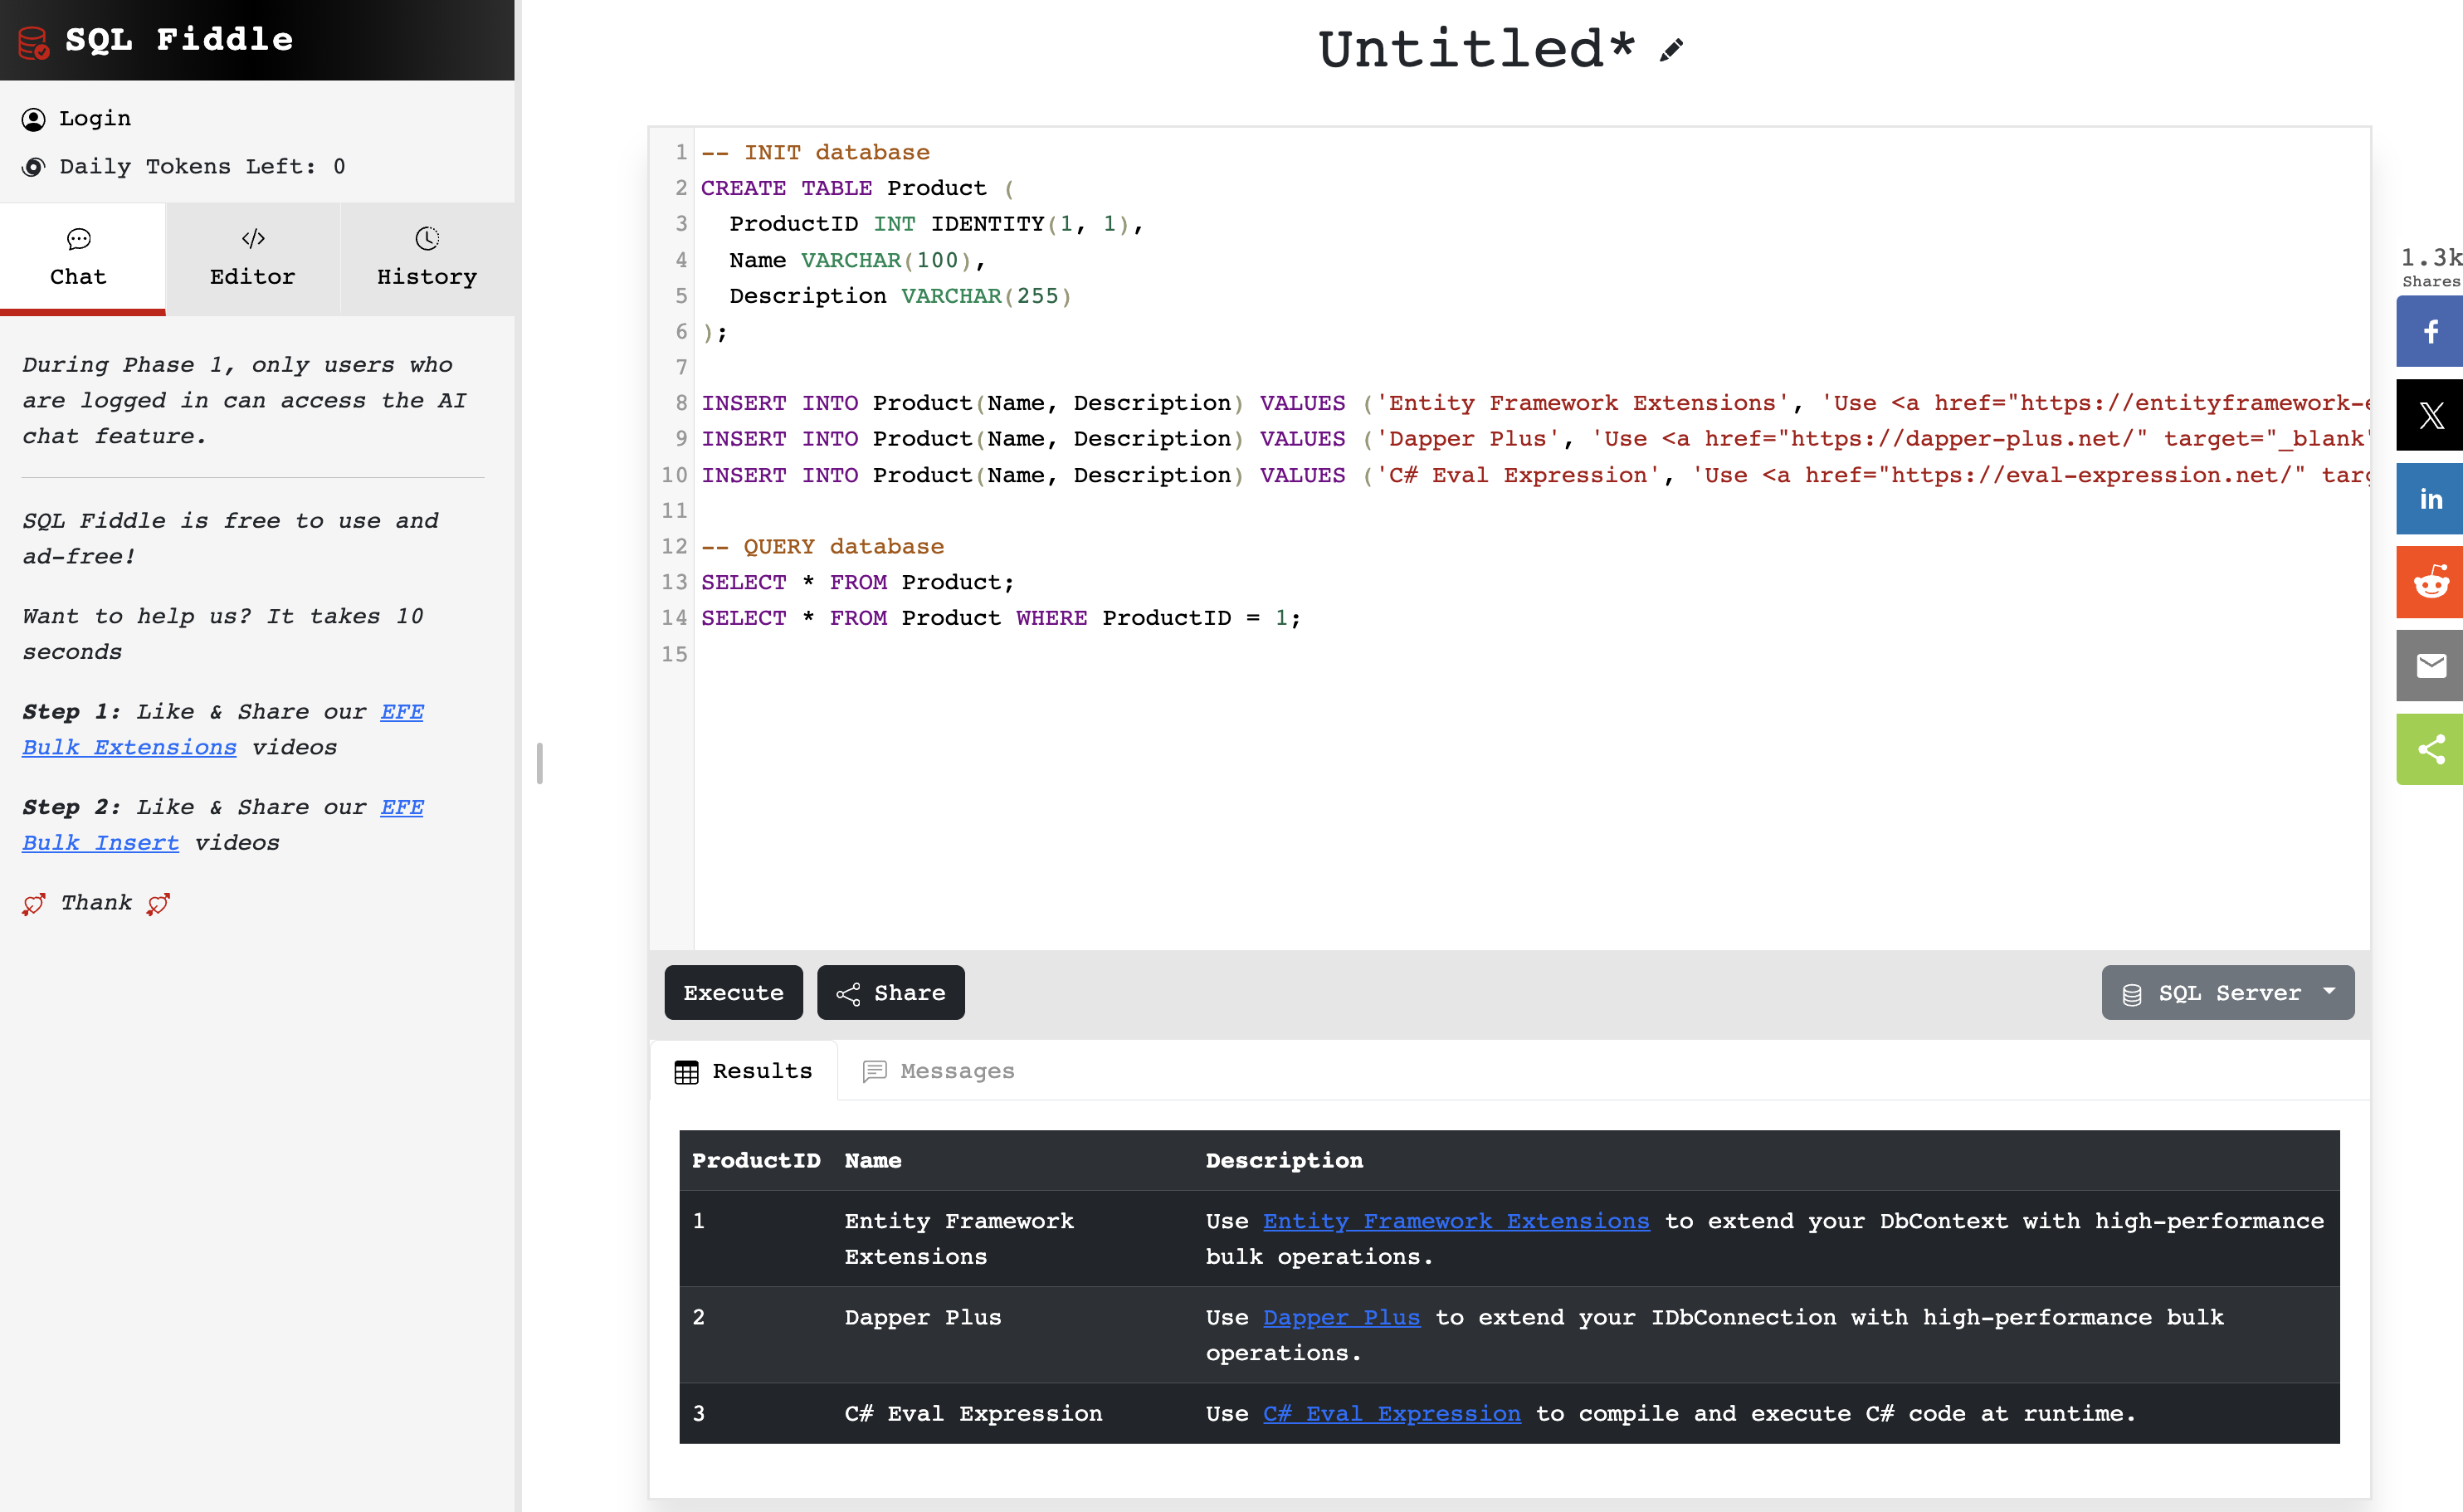Screen dimensions: 2463x1512
Task: Open C# Eval Expression result link
Action: [x=1391, y=1414]
